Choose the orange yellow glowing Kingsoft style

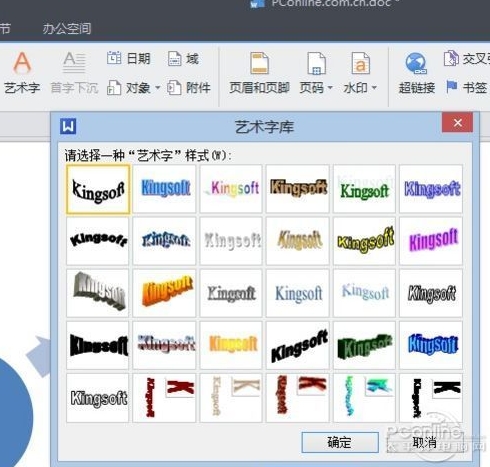231,345
